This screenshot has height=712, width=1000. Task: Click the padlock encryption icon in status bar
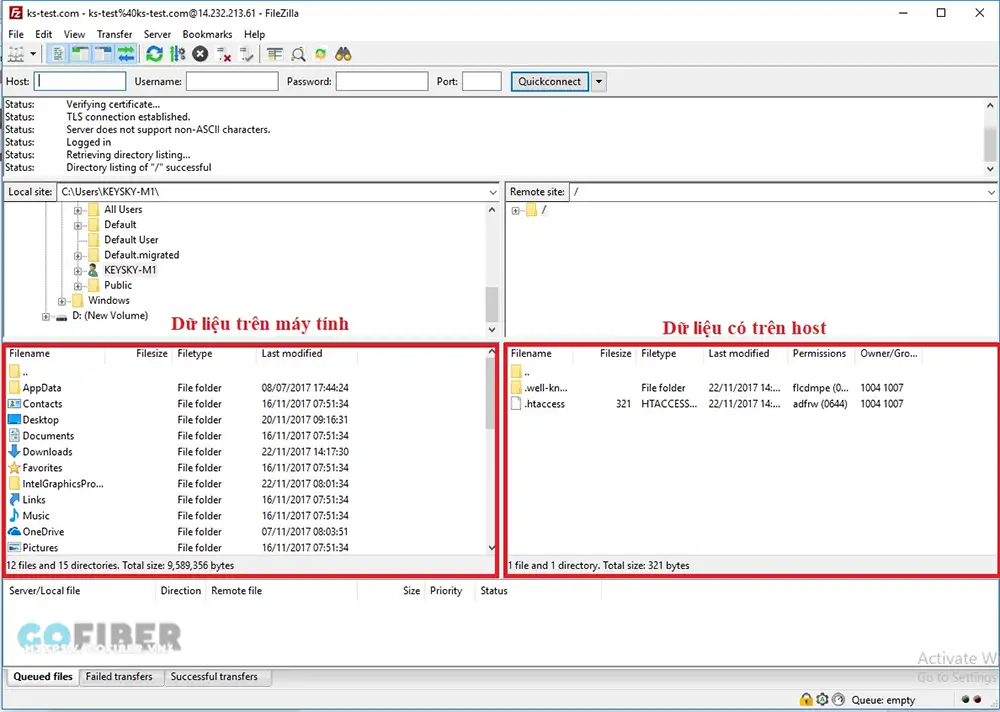tap(806, 700)
